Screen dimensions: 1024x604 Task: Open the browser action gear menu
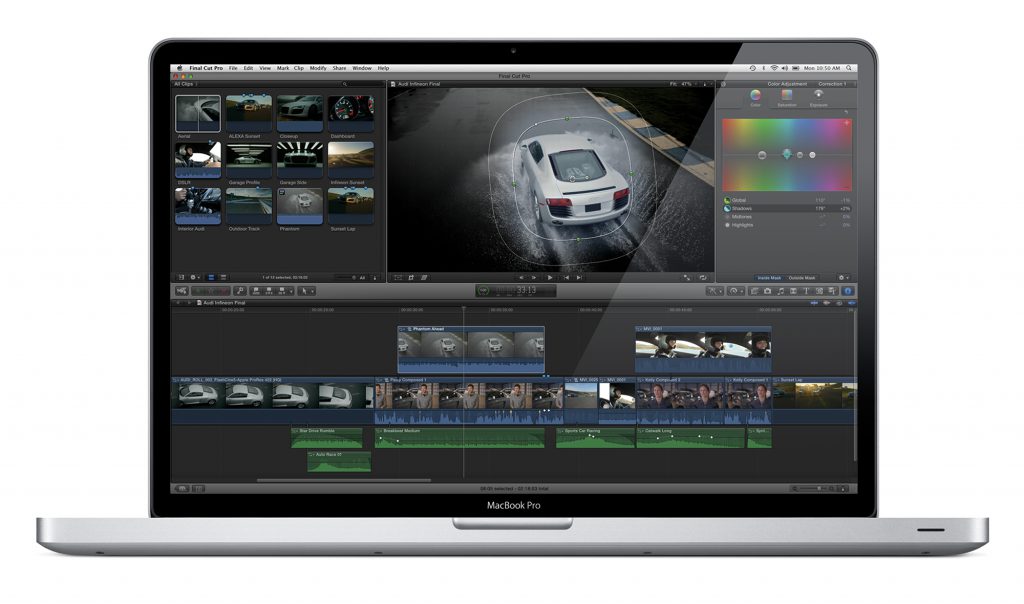click(194, 278)
